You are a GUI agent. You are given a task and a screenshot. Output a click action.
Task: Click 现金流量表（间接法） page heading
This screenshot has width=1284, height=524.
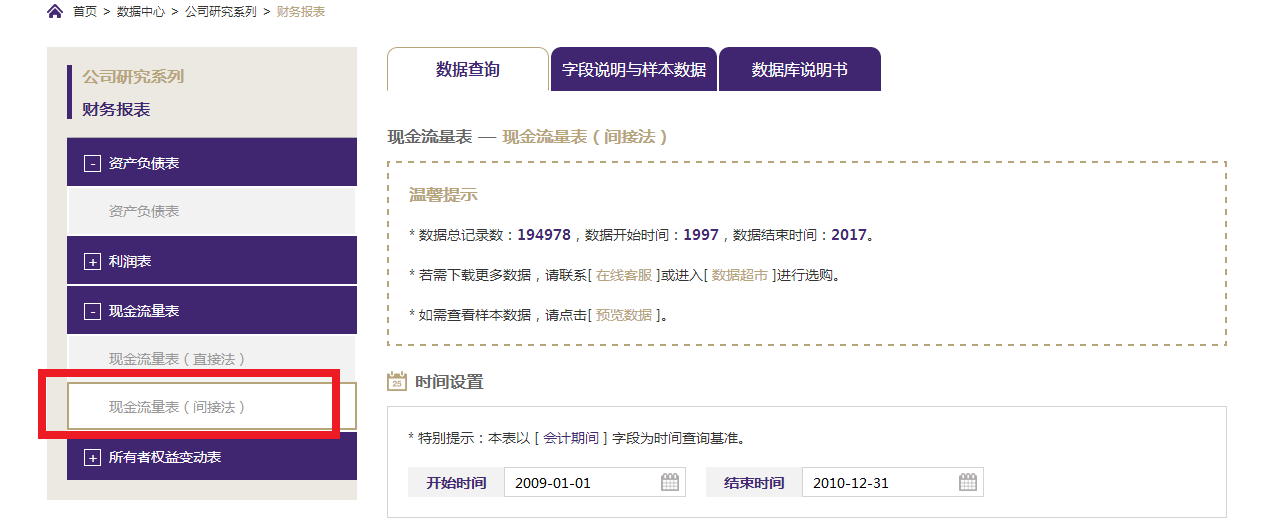pyautogui.click(x=585, y=137)
